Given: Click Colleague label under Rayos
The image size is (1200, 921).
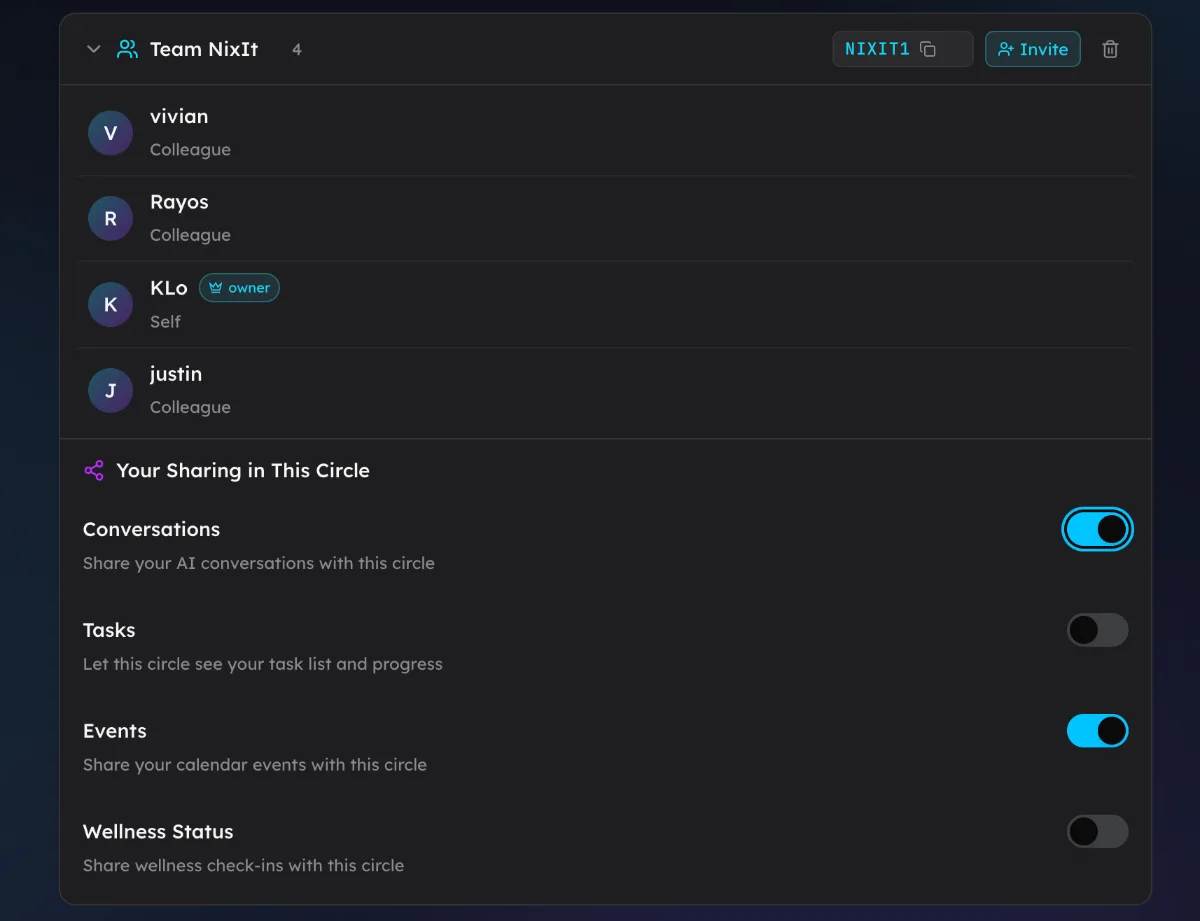Looking at the screenshot, I should pyautogui.click(x=190, y=235).
